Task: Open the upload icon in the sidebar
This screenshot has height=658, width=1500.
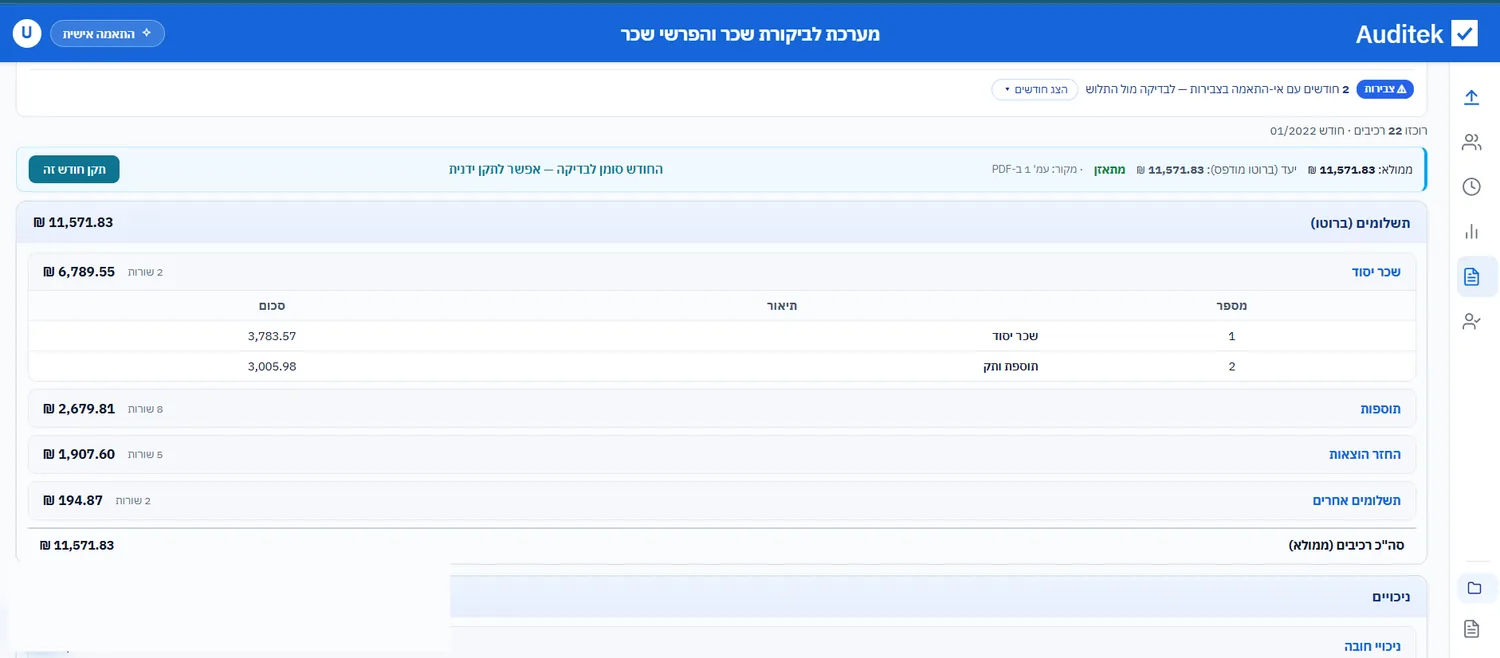Action: coord(1471,97)
